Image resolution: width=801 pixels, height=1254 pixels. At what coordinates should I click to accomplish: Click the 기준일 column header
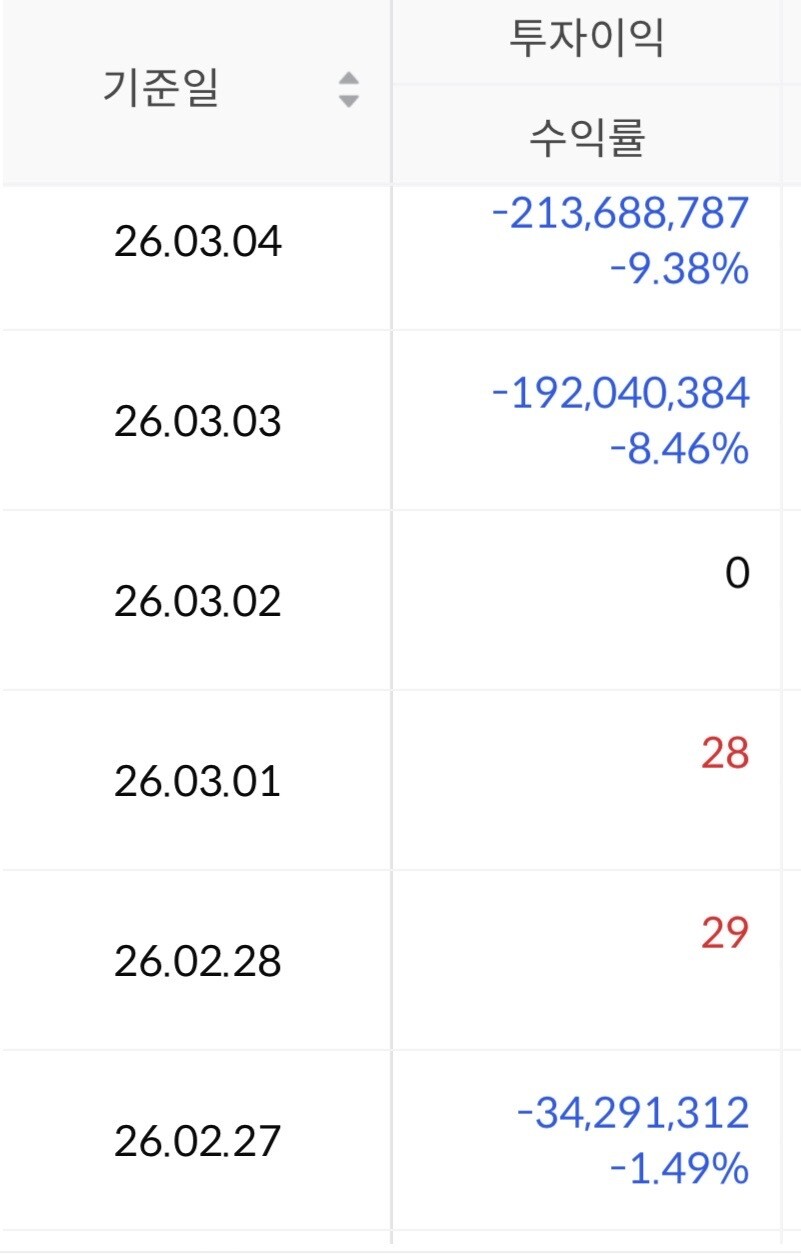[x=161, y=89]
